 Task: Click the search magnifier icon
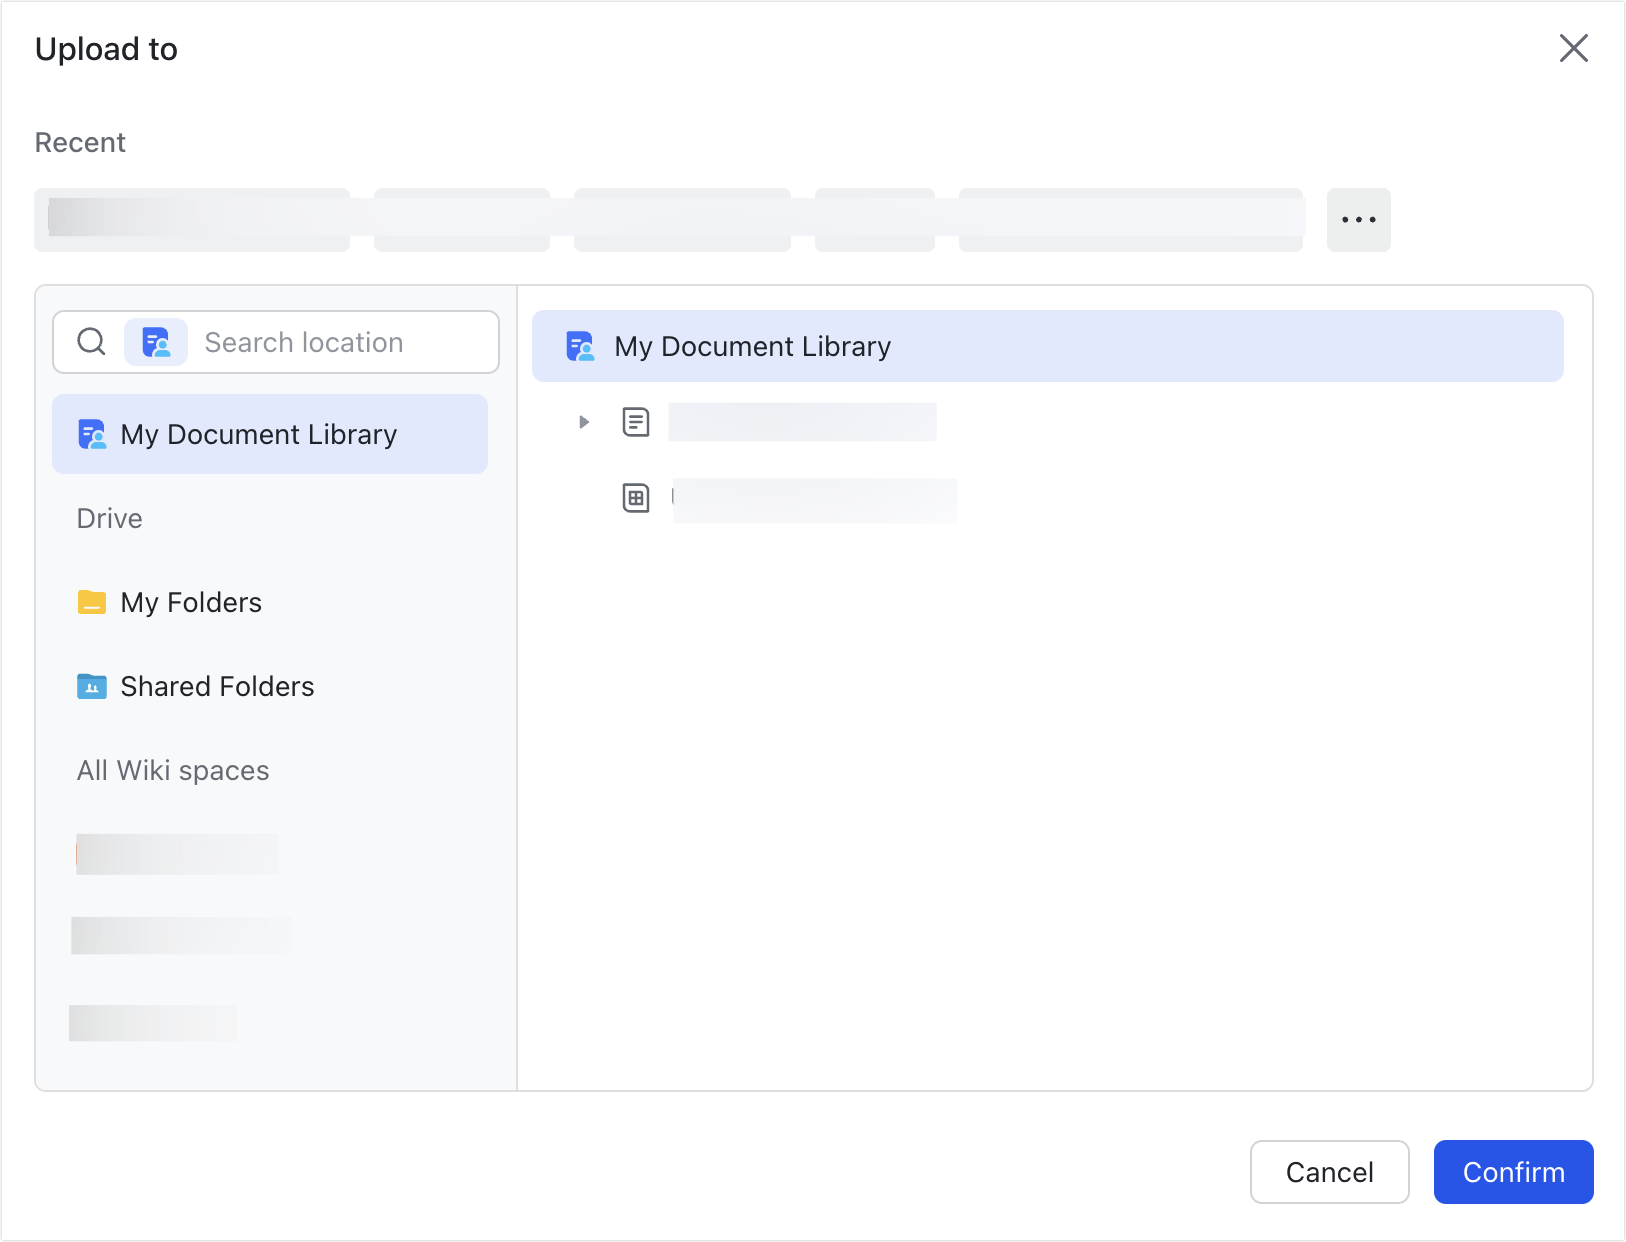pos(91,341)
